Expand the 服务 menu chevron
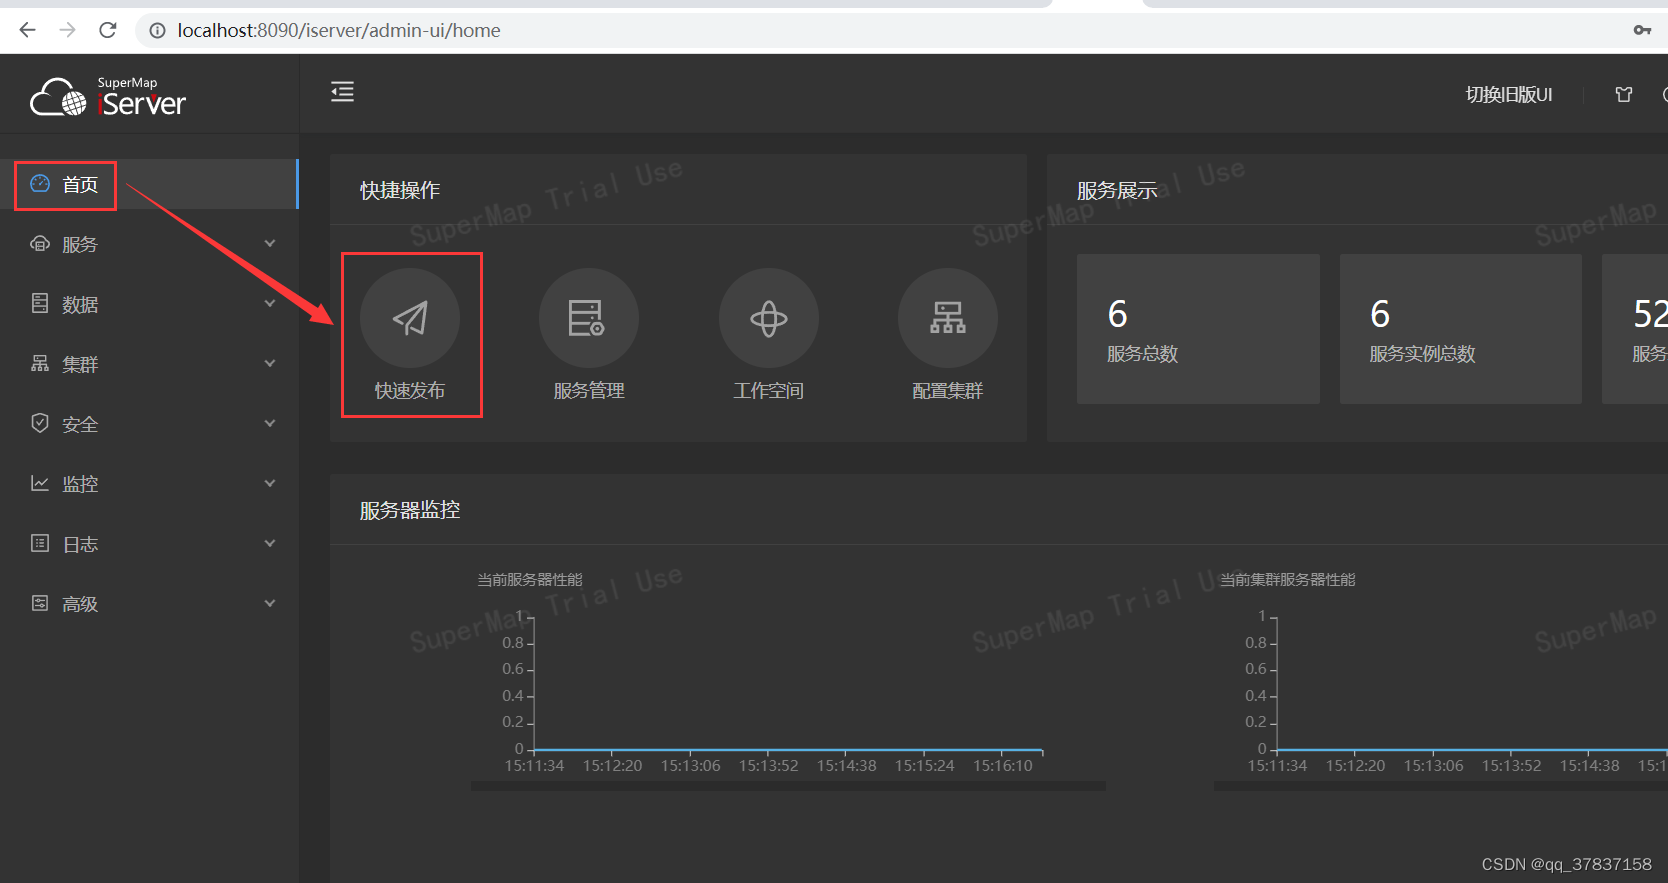The height and width of the screenshot is (883, 1668). [270, 243]
